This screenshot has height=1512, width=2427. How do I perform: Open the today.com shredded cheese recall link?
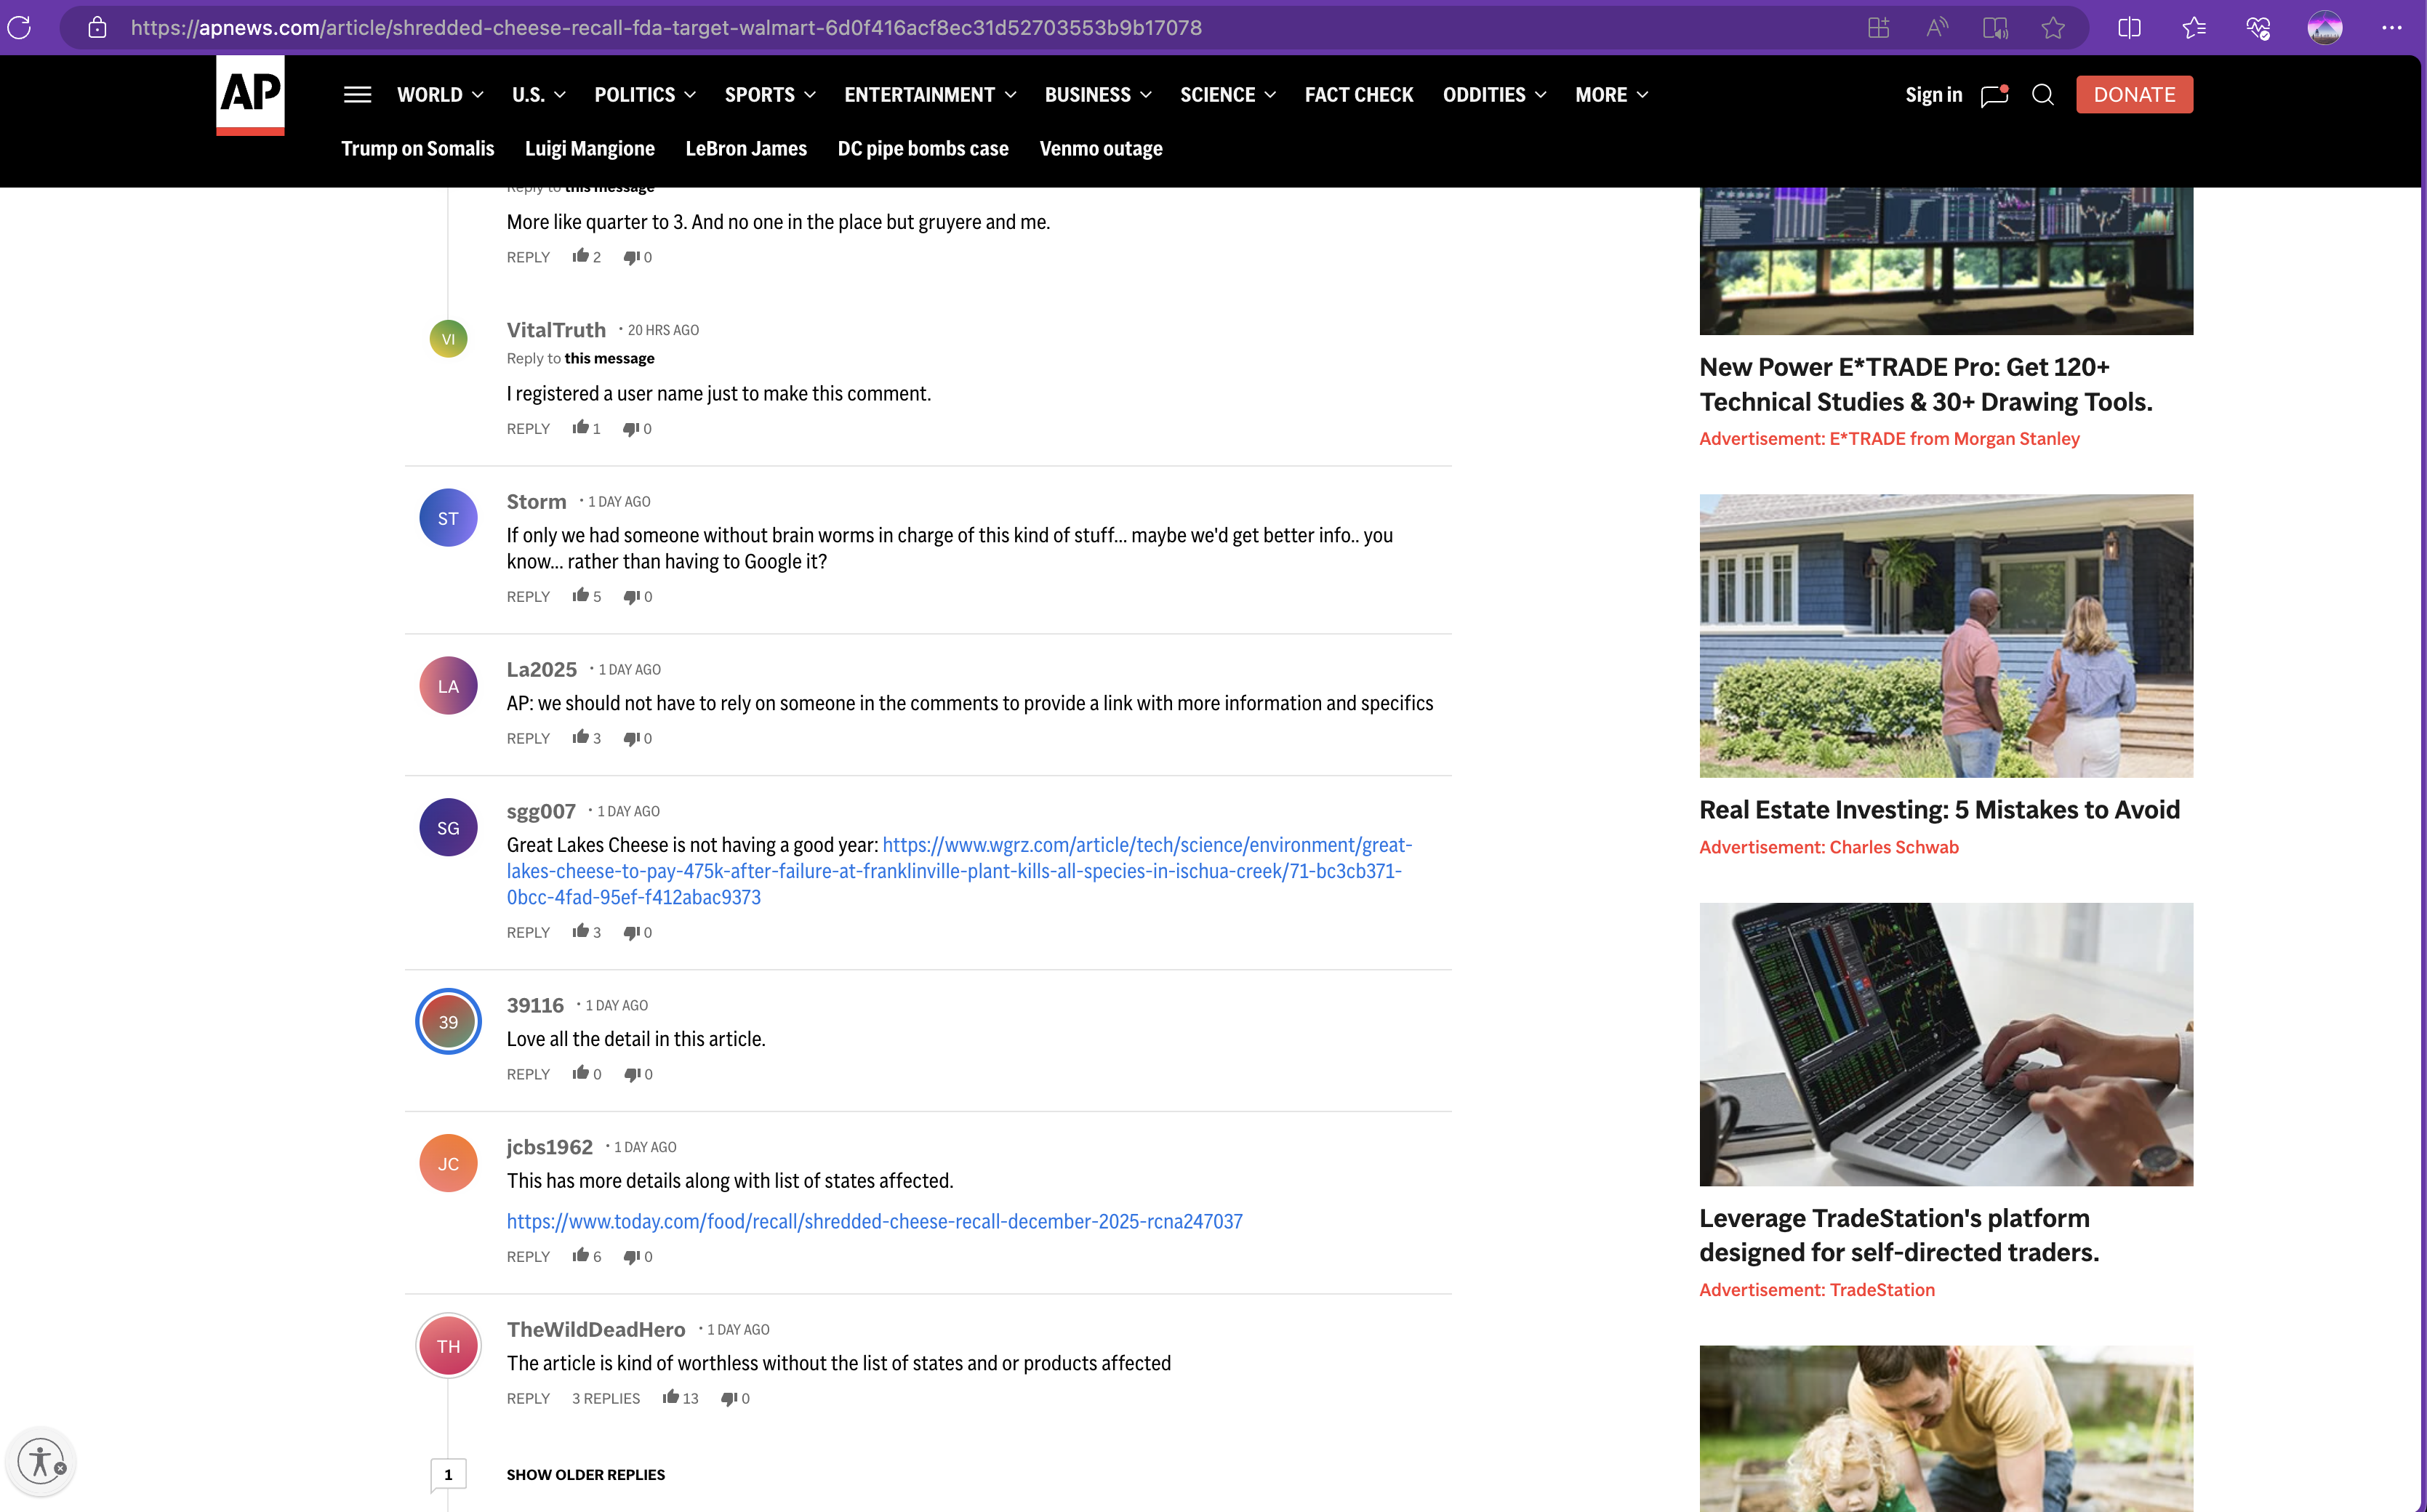point(874,1221)
